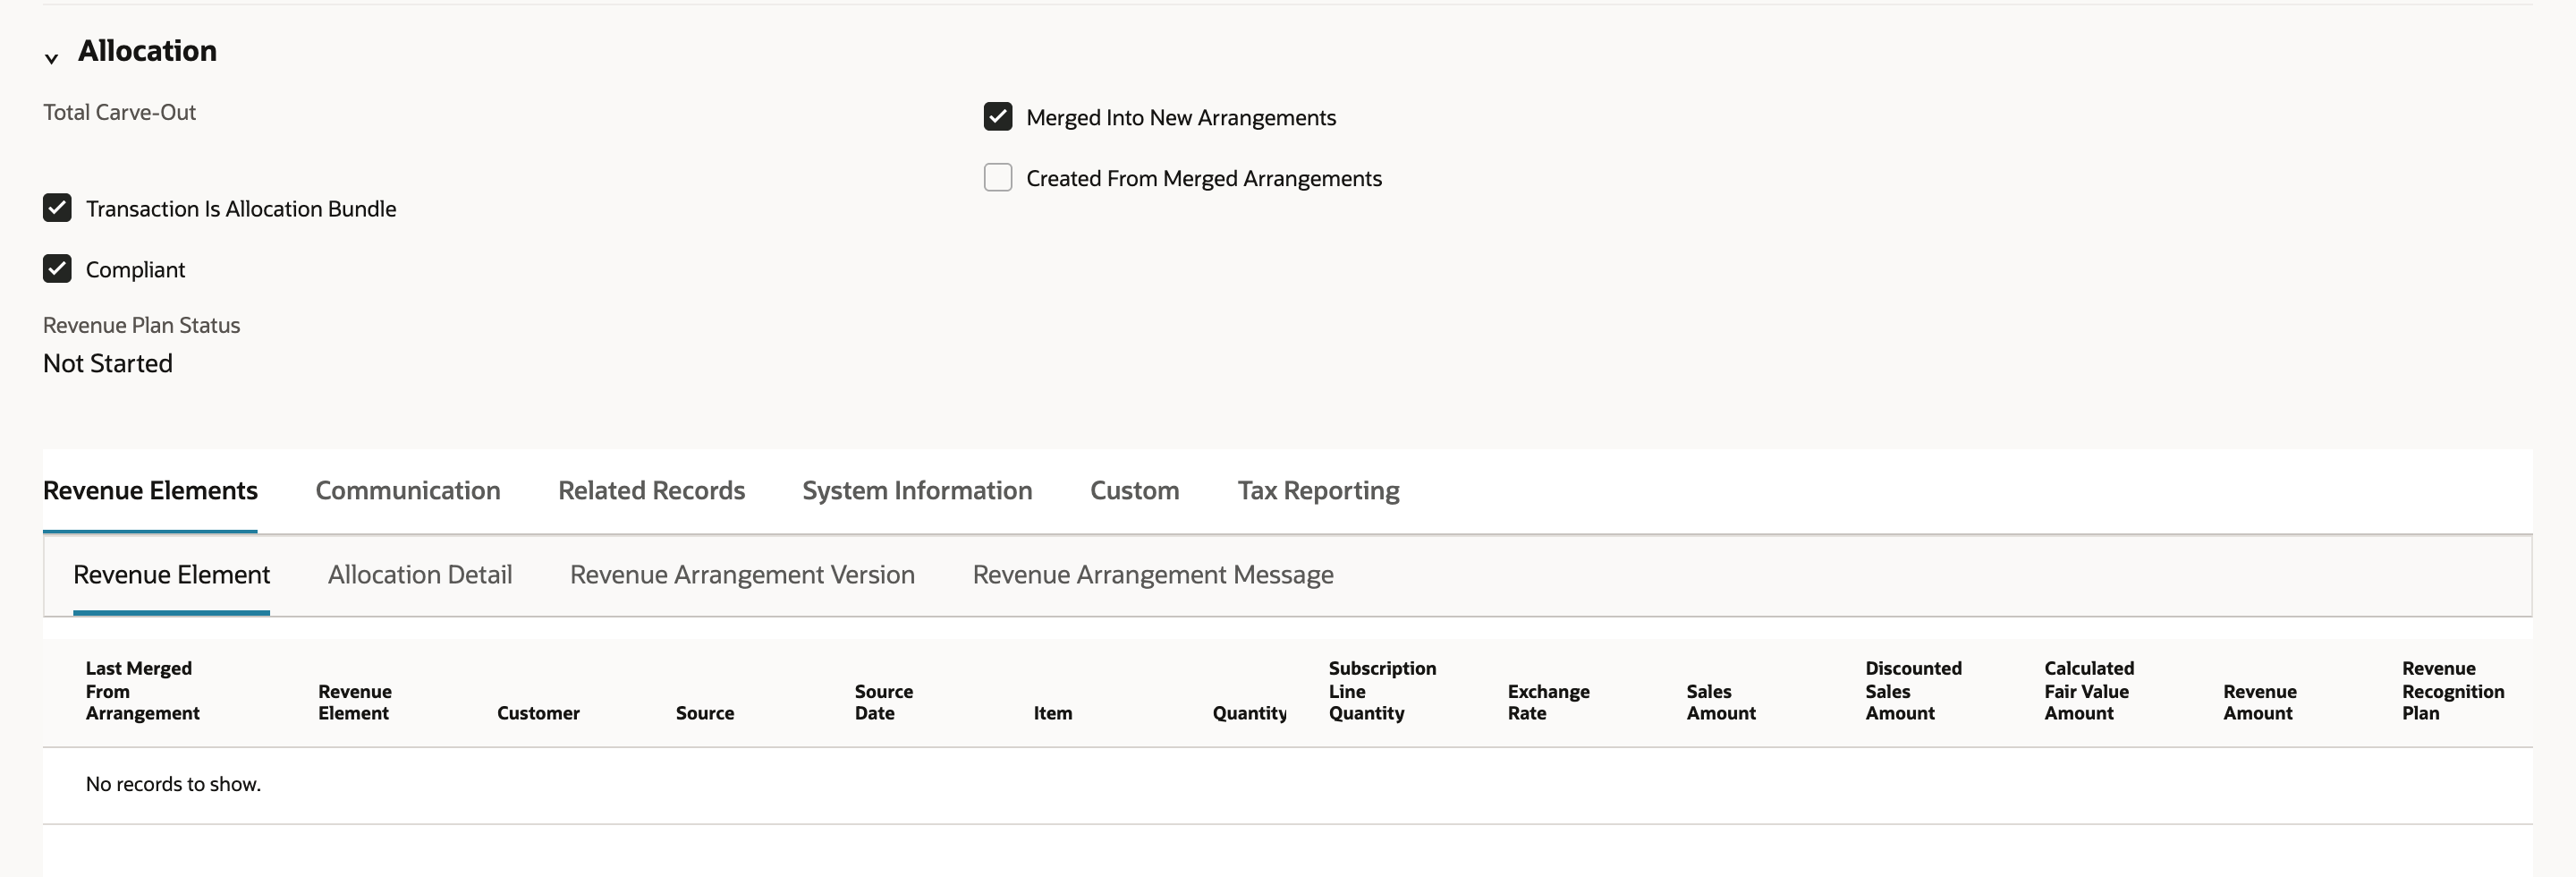Click Calculated Fair Value Amount header
Screen dimensions: 2576x877
coord(2089,690)
